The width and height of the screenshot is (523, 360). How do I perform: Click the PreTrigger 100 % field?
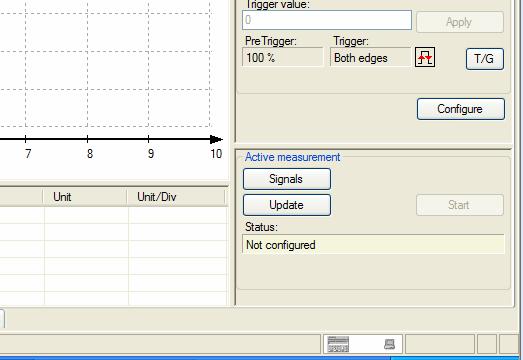pyautogui.click(x=283, y=57)
